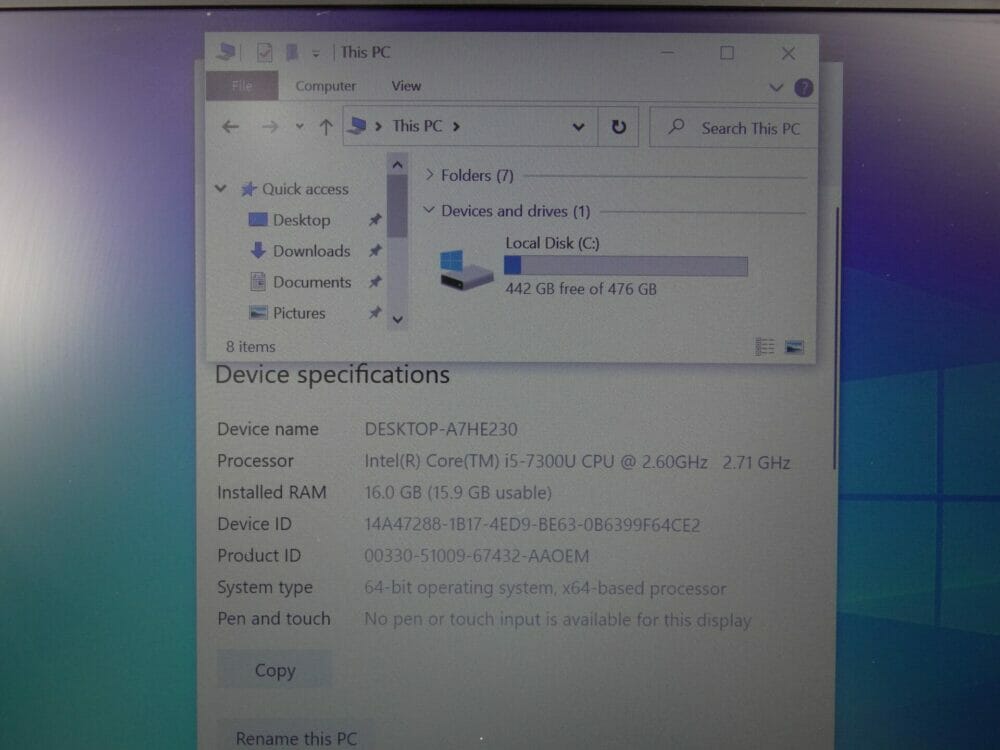Switch to Details view layout icon

pyautogui.click(x=765, y=346)
